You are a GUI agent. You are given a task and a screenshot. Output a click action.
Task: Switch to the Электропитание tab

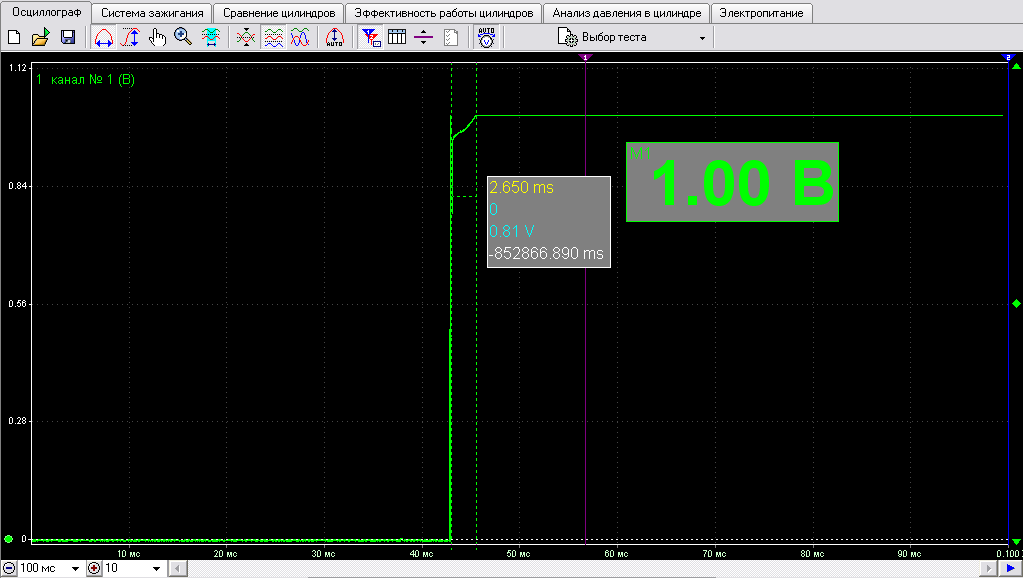coord(761,13)
